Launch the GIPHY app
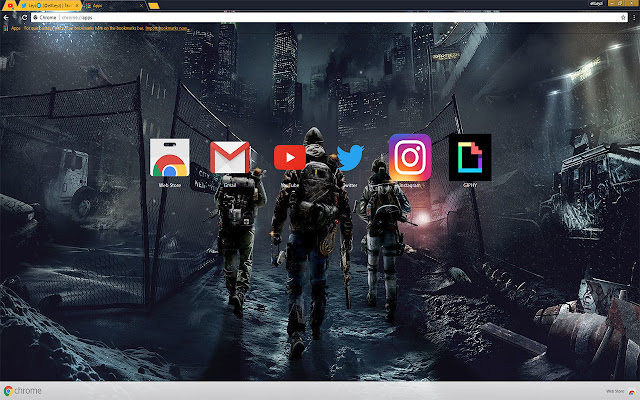 [470, 158]
